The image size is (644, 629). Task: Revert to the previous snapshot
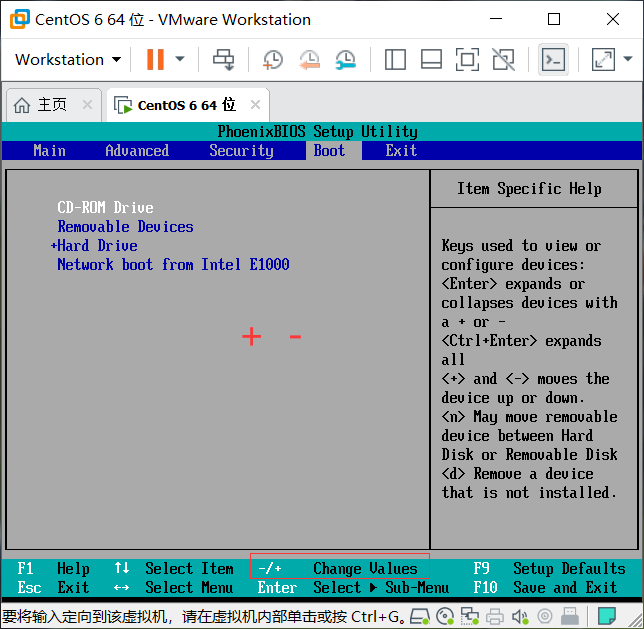tap(309, 60)
